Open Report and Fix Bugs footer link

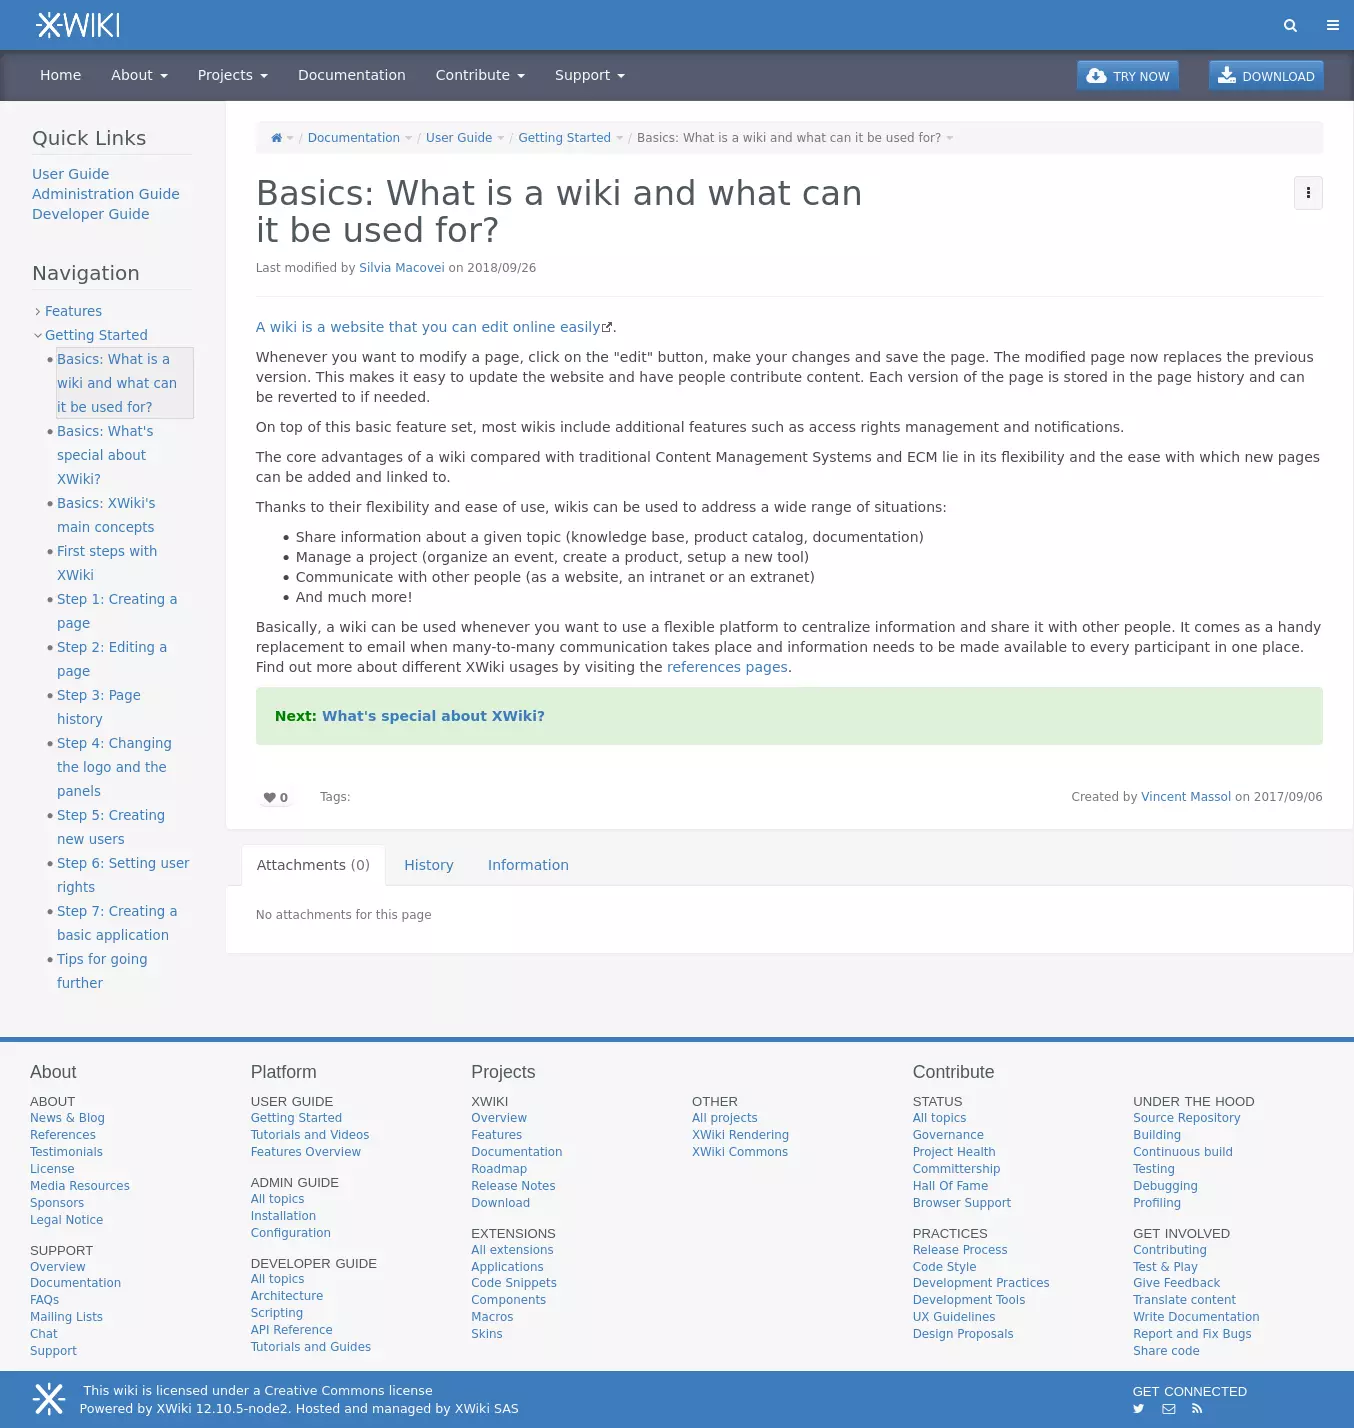coord(1192,1334)
